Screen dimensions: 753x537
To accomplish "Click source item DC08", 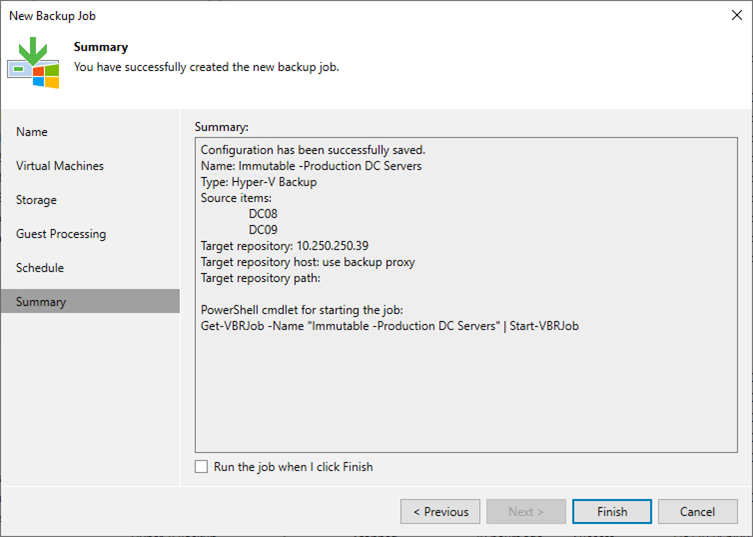I will (x=263, y=214).
